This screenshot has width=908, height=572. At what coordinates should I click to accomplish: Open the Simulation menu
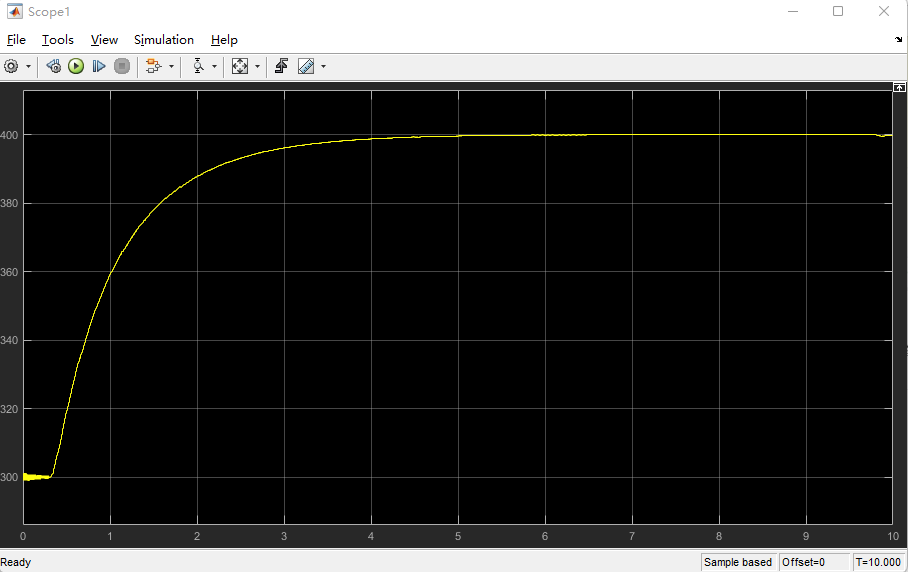coord(164,40)
